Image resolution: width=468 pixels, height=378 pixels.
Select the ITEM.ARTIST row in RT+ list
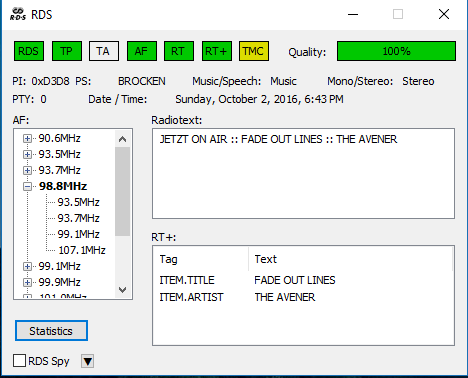tap(303, 297)
